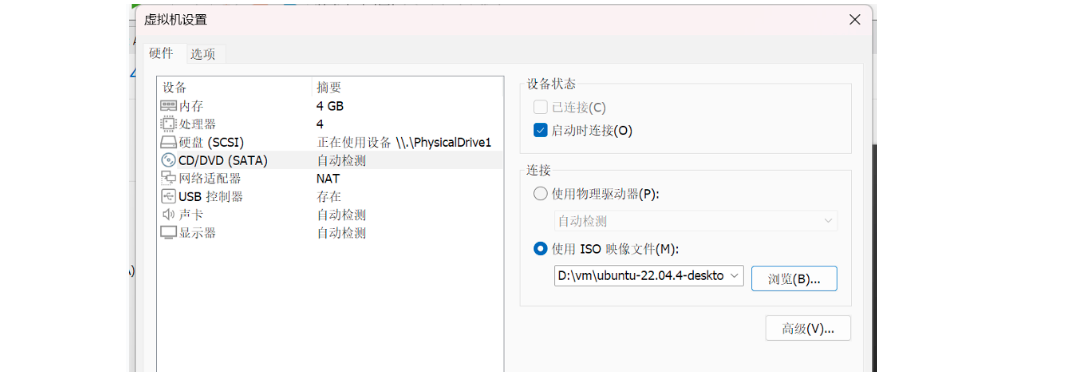Select the CD/DVD (SATA) disc icon
This screenshot has height=374, width=1074.
coord(168,160)
